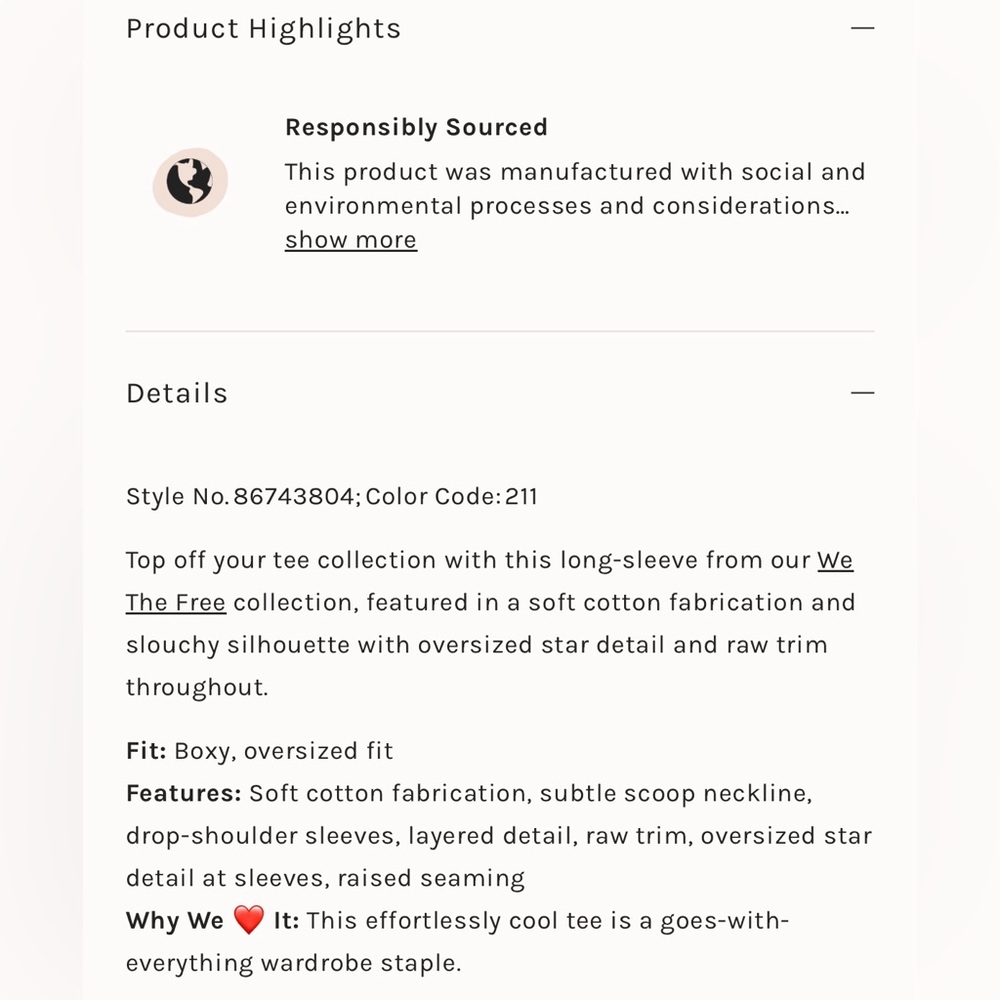Click the bold 'Features:' label
The image size is (1000, 1000).
tap(184, 793)
